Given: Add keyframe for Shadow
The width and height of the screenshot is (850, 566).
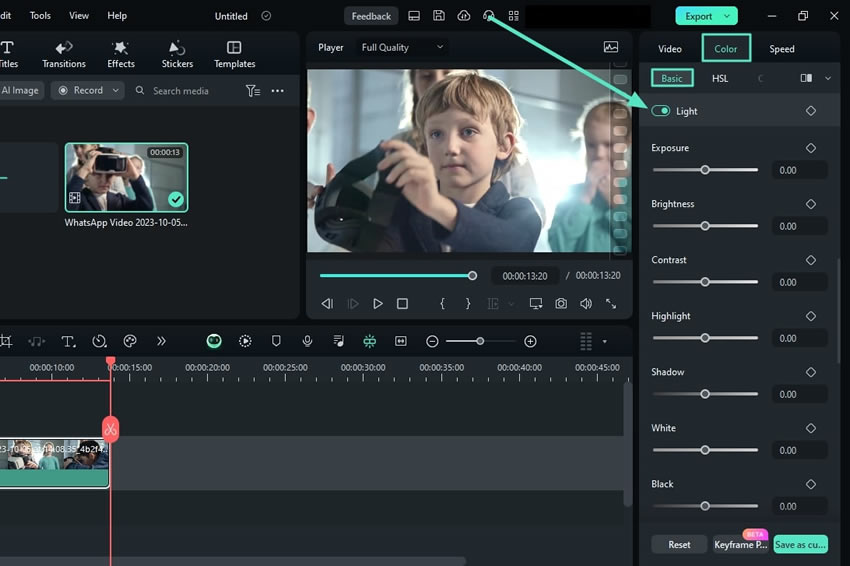Looking at the screenshot, I should point(811,372).
